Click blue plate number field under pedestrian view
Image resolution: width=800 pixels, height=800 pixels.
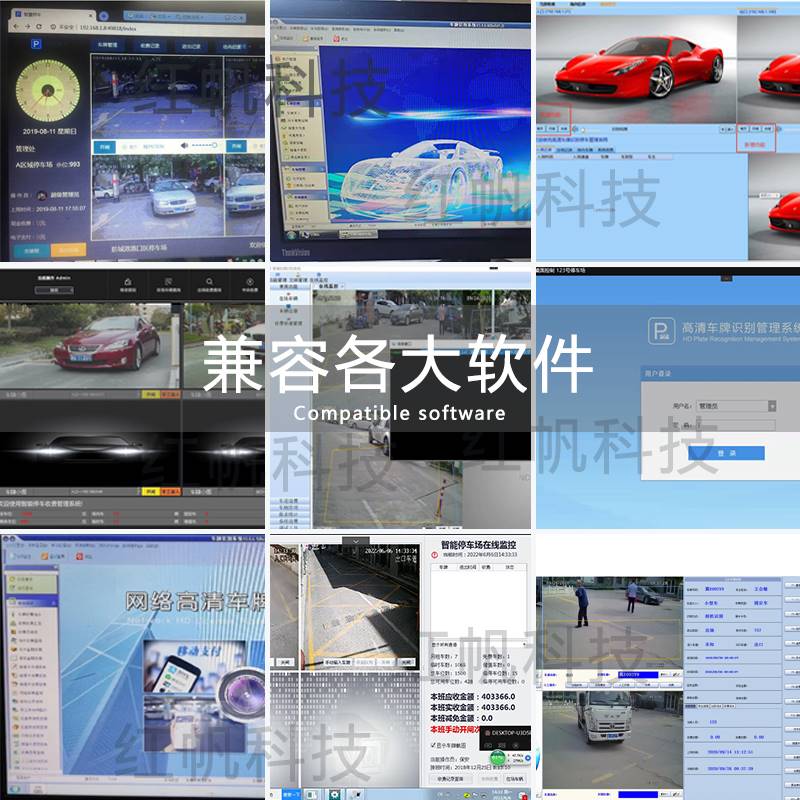pyautogui.click(x=638, y=674)
